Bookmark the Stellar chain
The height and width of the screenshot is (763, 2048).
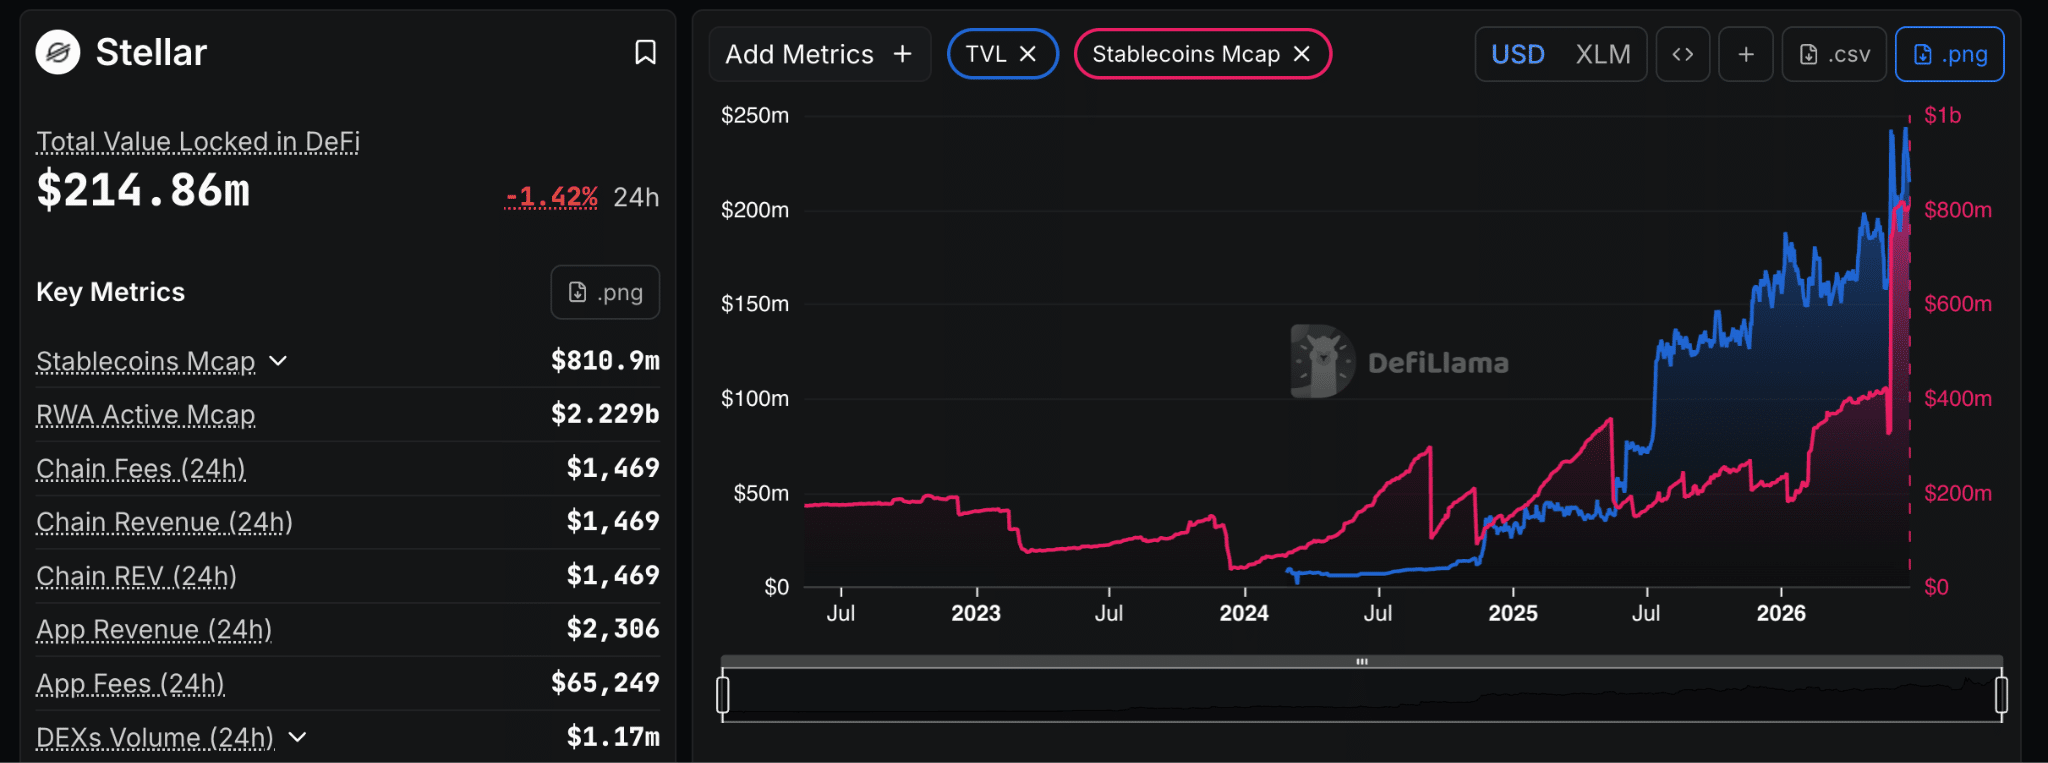pyautogui.click(x=646, y=53)
